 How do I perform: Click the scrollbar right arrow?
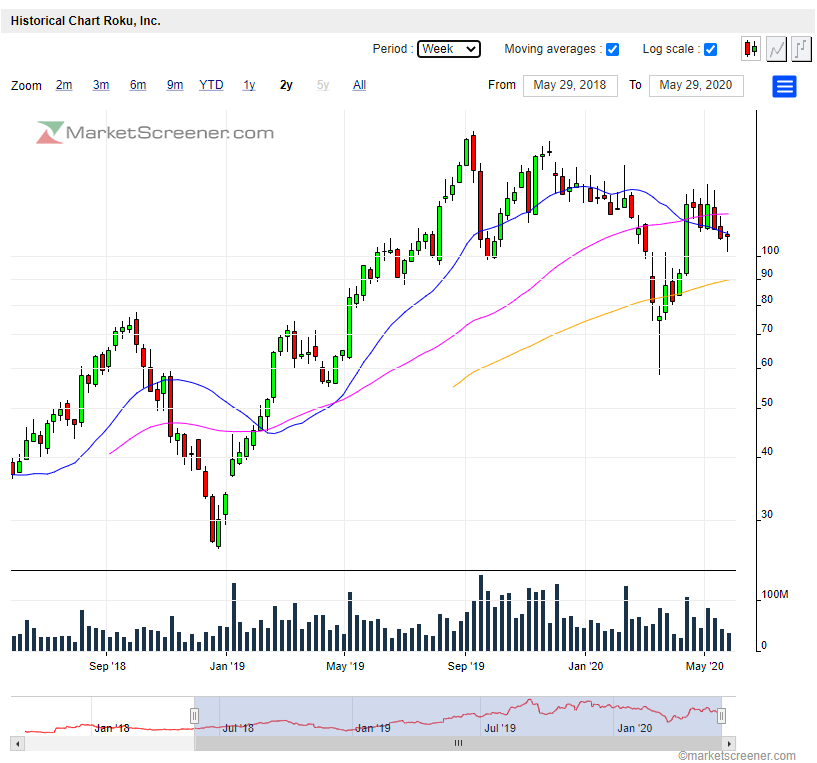pyautogui.click(x=729, y=744)
